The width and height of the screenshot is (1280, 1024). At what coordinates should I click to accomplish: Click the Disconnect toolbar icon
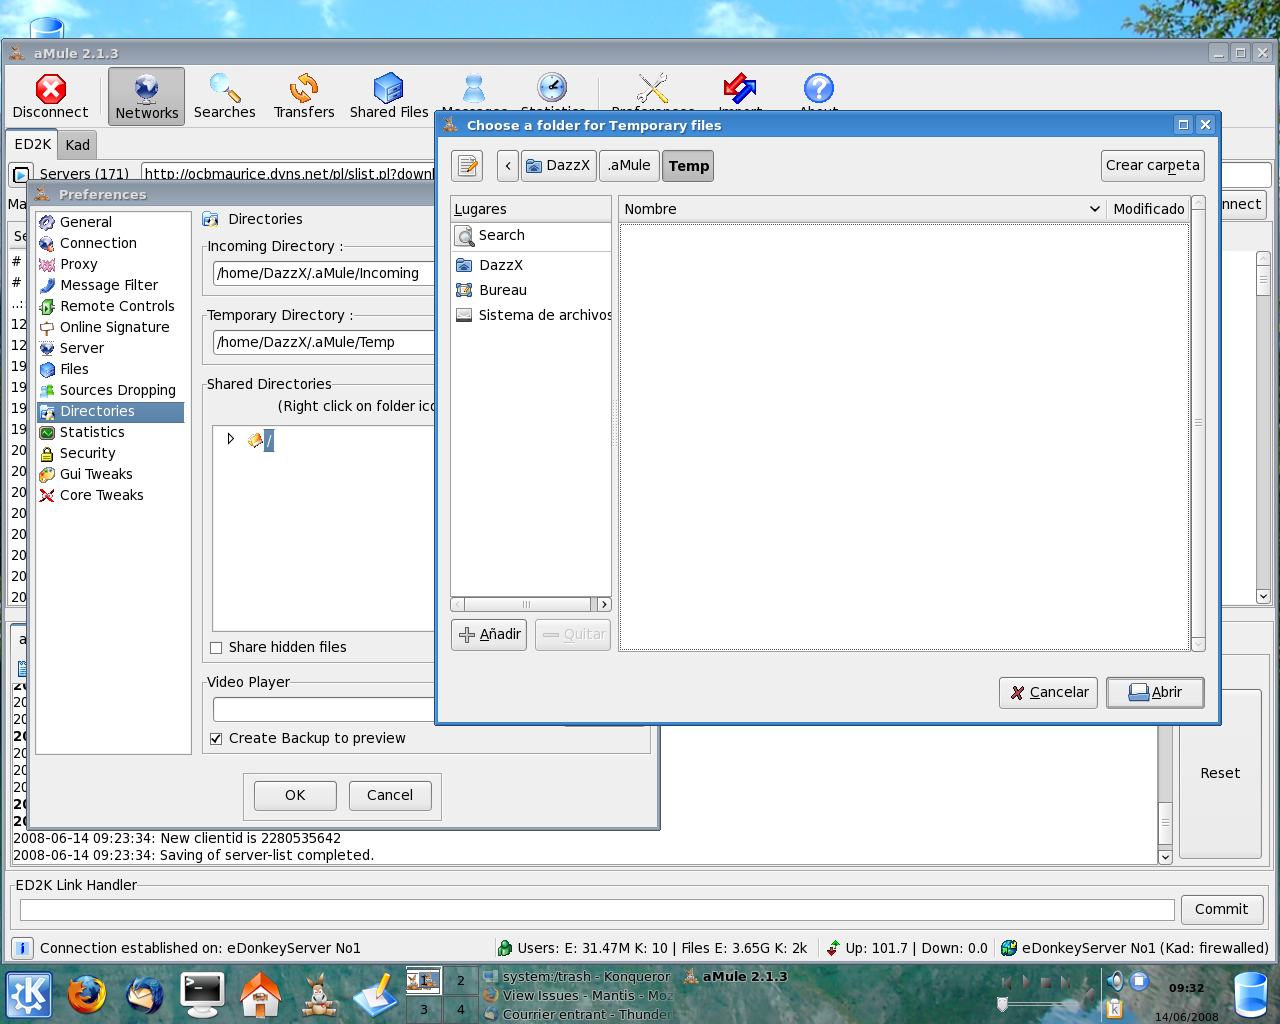coord(50,96)
